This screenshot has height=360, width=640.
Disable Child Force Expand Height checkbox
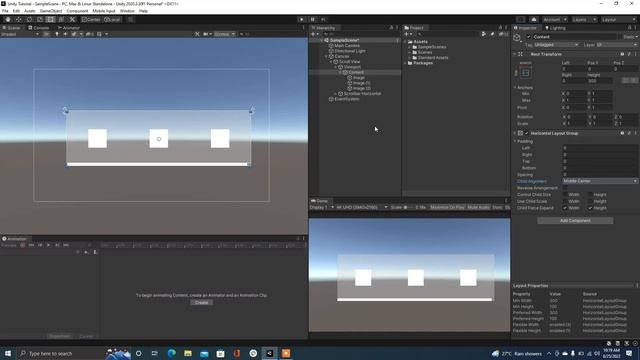(x=590, y=208)
